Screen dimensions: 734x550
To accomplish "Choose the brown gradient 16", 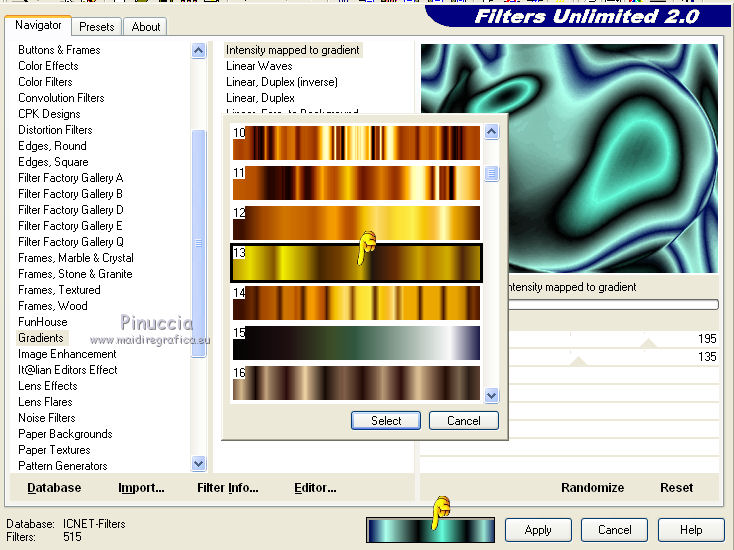I will click(x=356, y=383).
